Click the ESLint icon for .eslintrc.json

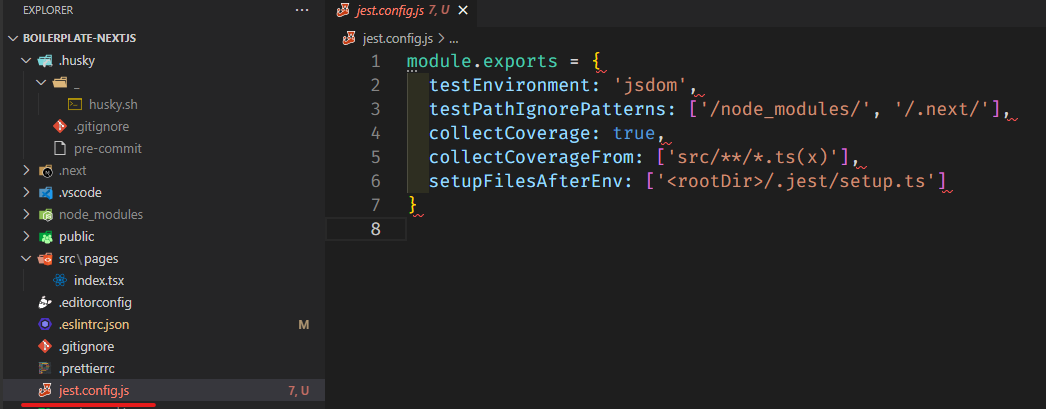tap(44, 324)
